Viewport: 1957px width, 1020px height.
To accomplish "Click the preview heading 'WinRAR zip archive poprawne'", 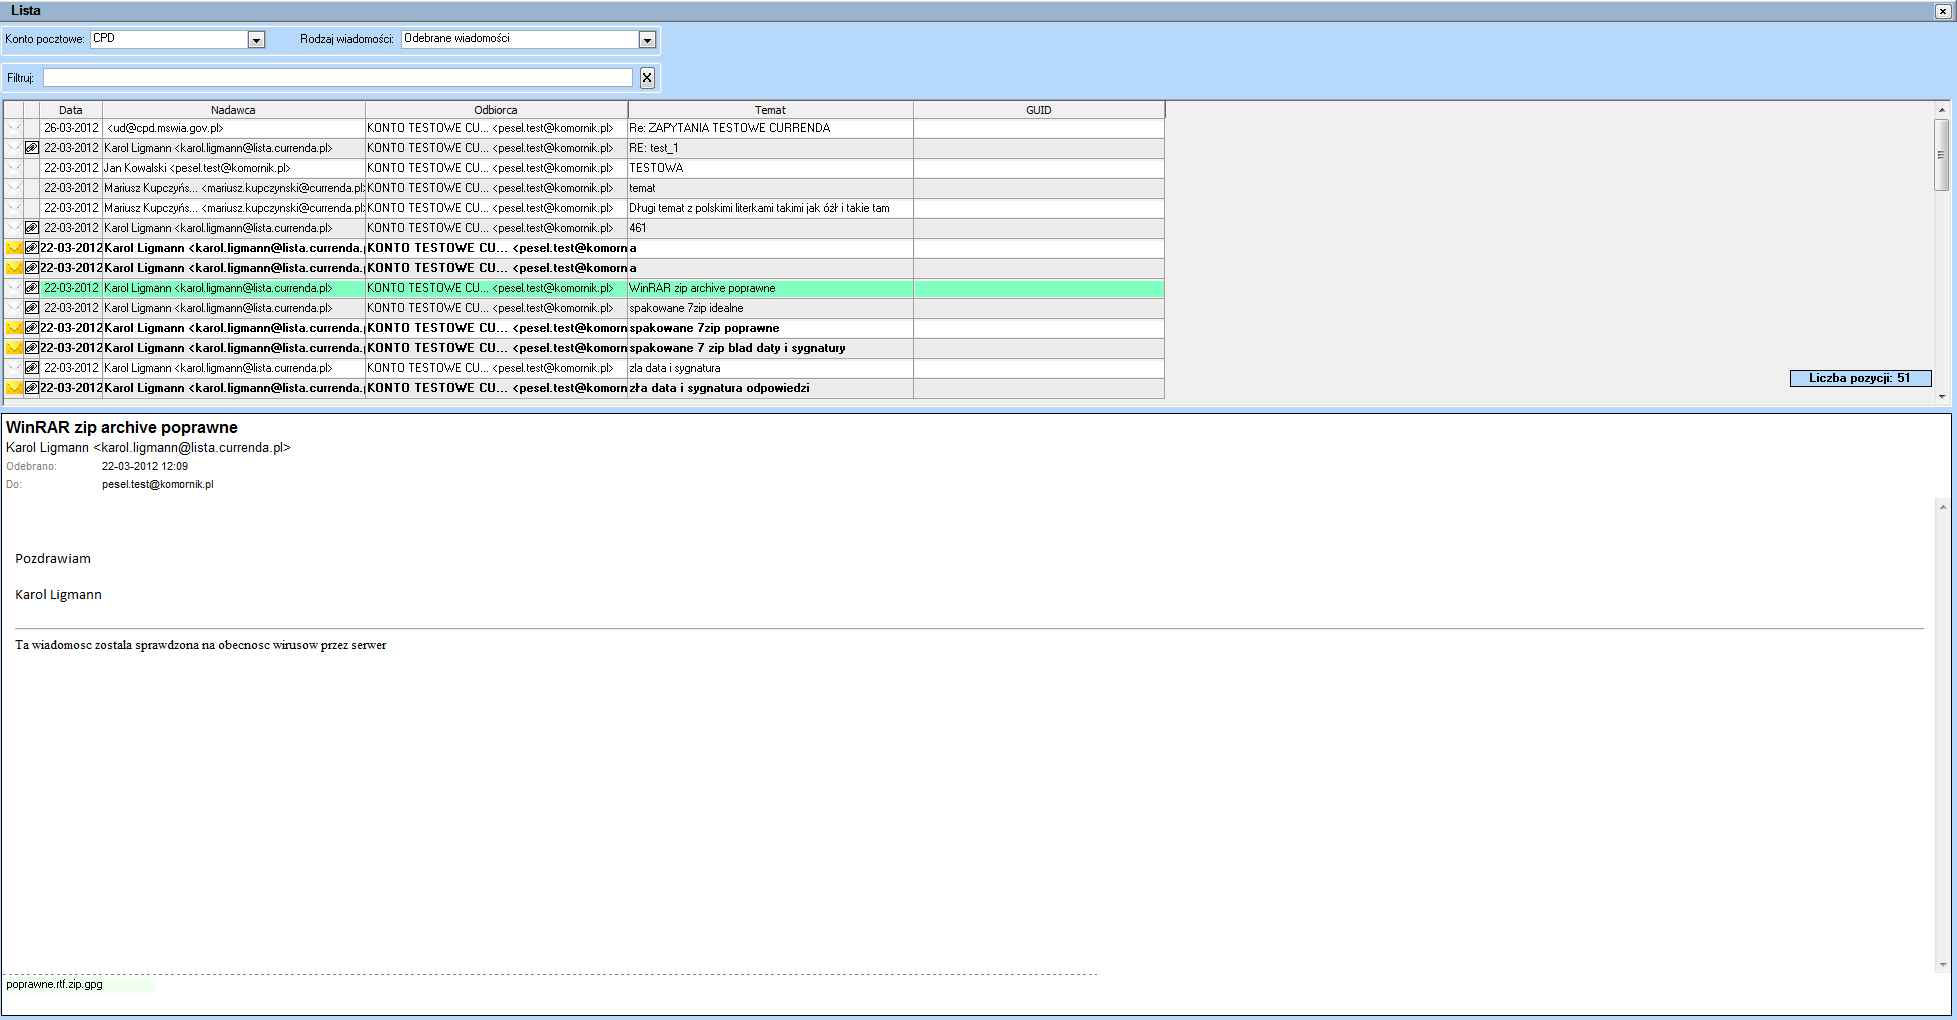I will (x=122, y=427).
